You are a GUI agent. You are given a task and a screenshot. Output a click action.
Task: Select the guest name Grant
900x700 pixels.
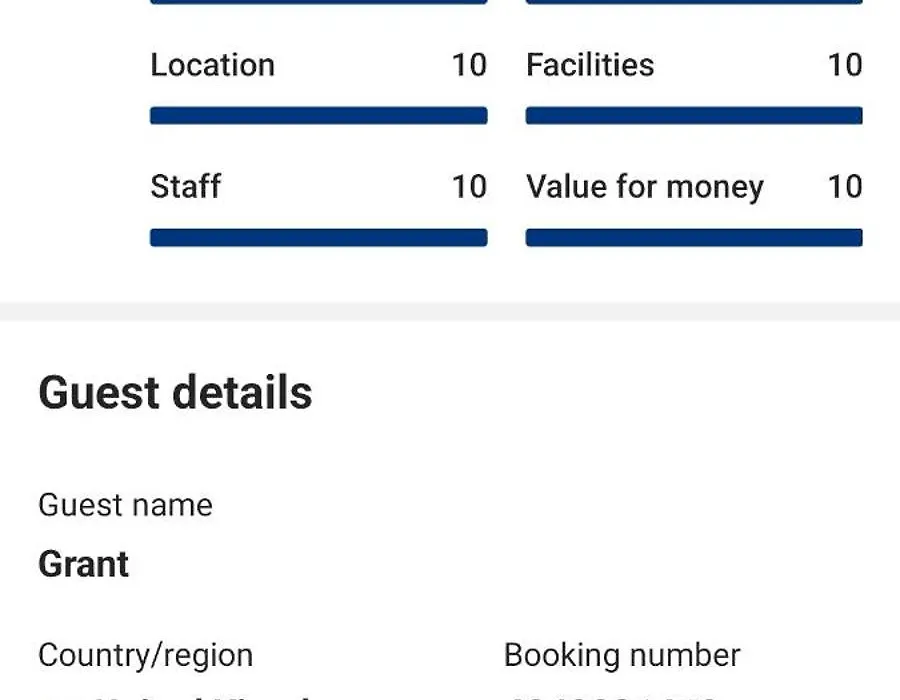coord(83,564)
